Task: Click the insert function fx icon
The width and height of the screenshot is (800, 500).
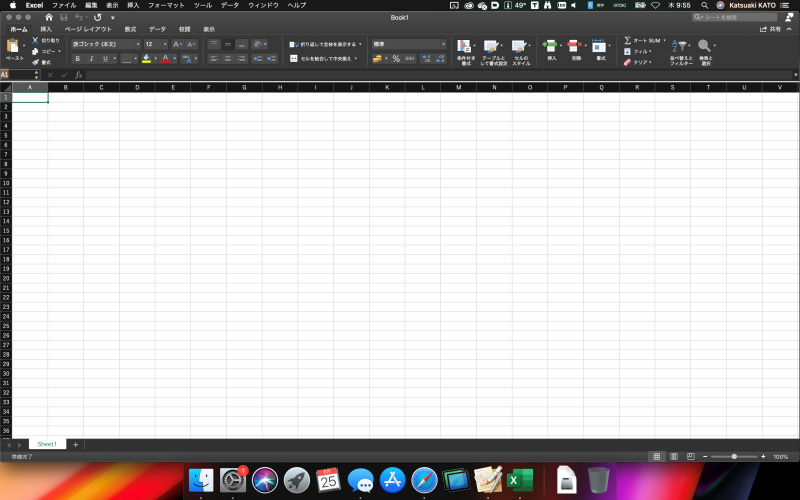Action: pyautogui.click(x=79, y=75)
